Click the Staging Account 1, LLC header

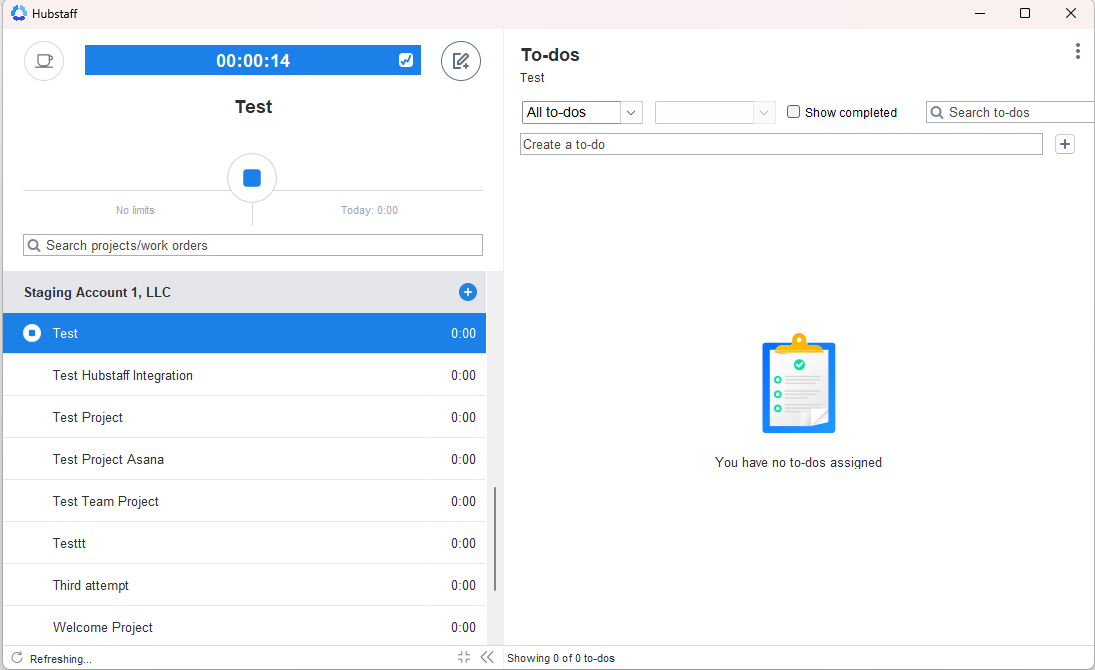click(244, 292)
